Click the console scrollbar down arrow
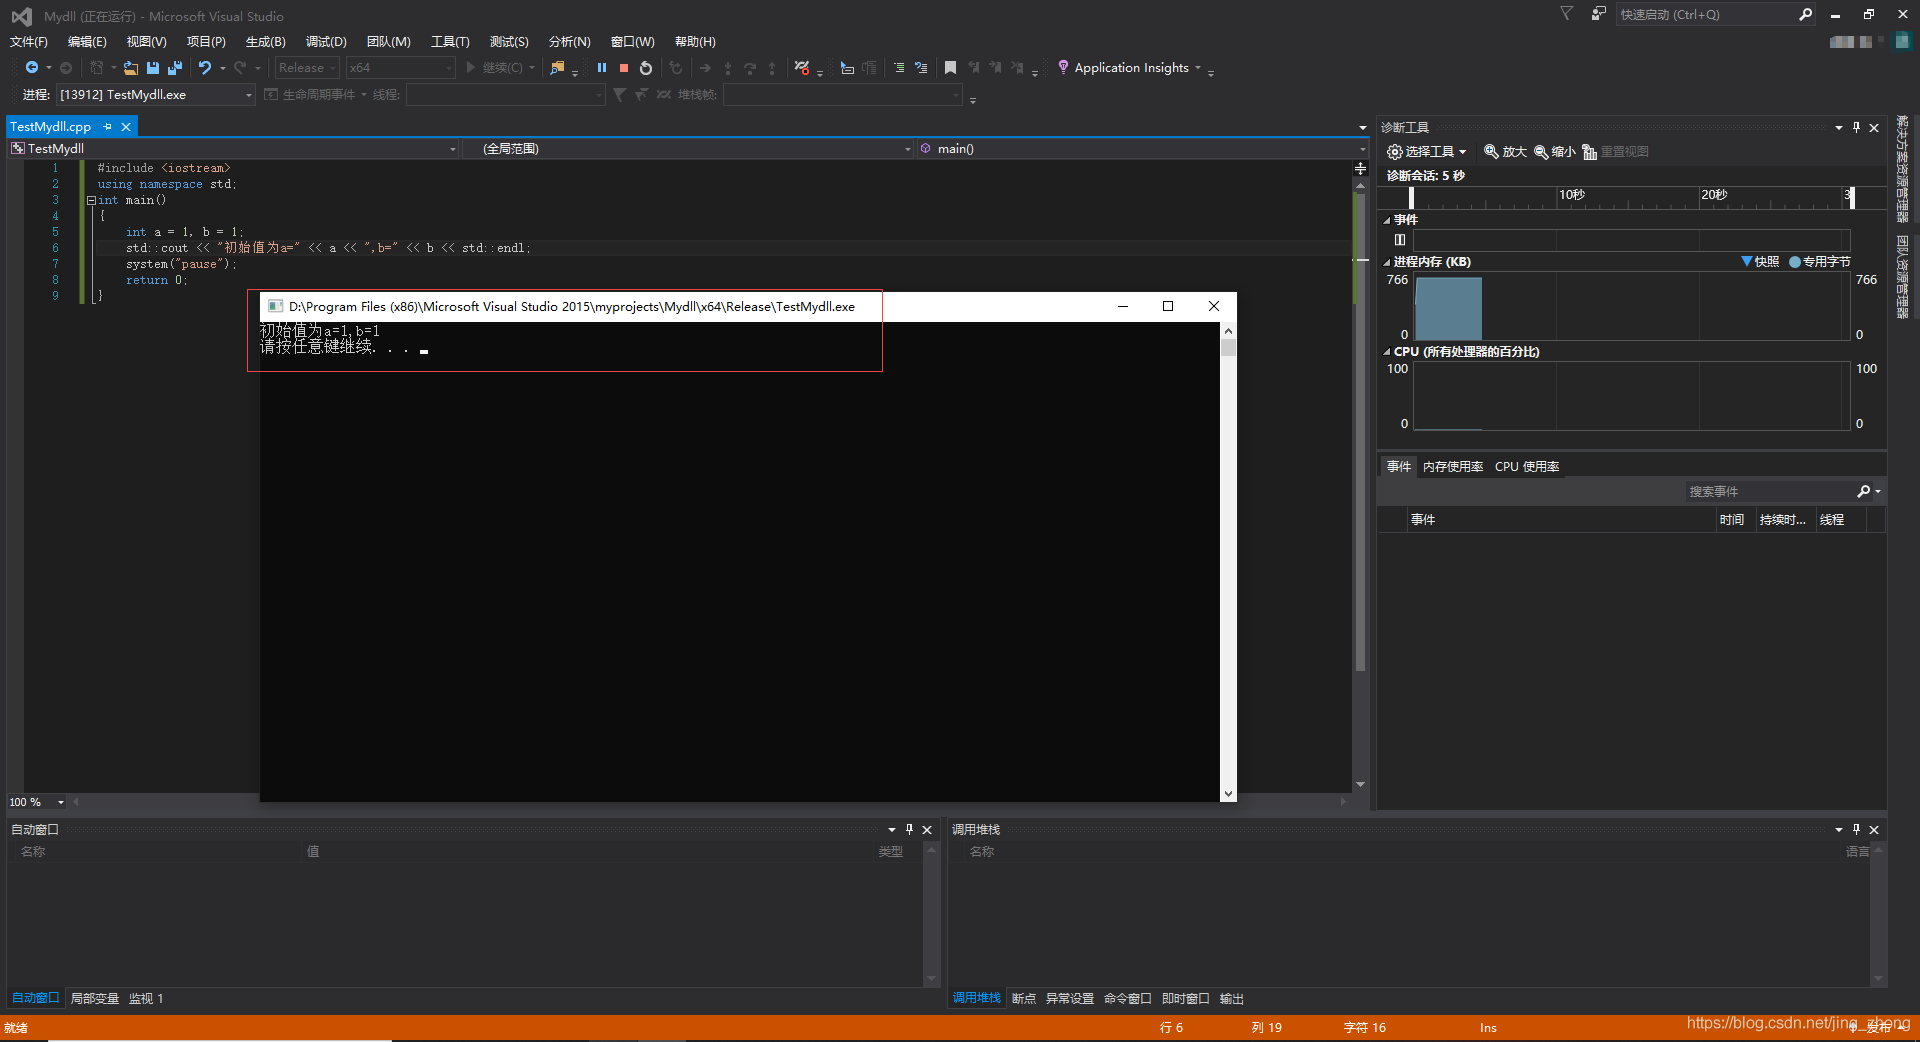The image size is (1920, 1042). (1228, 794)
